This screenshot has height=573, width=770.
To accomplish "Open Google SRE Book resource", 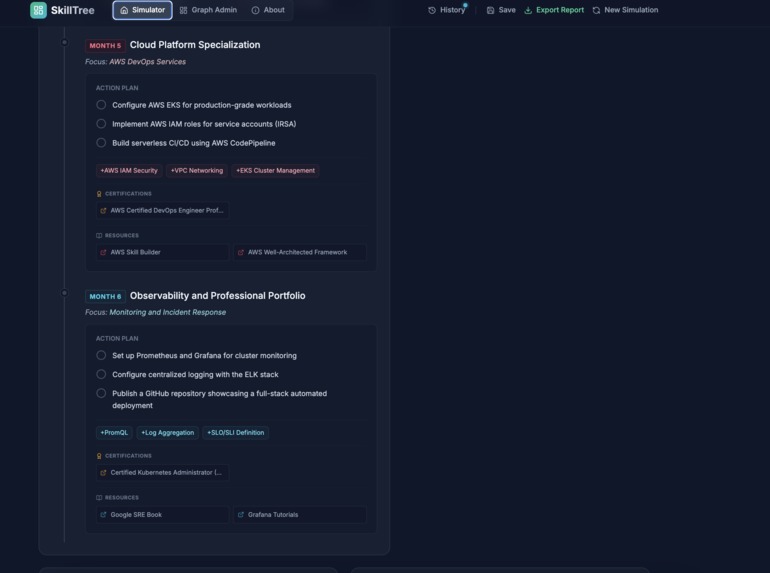I will [163, 515].
